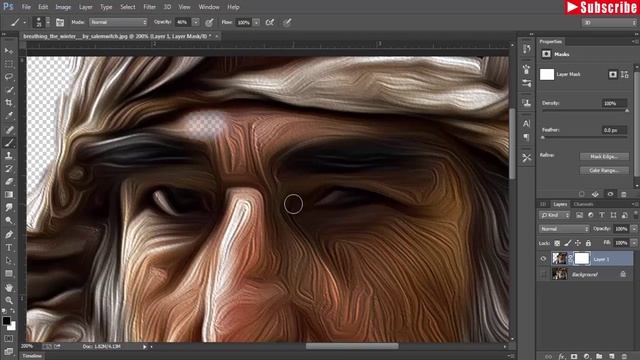640x360 pixels.
Task: Open the Filter menu
Action: (x=149, y=7)
